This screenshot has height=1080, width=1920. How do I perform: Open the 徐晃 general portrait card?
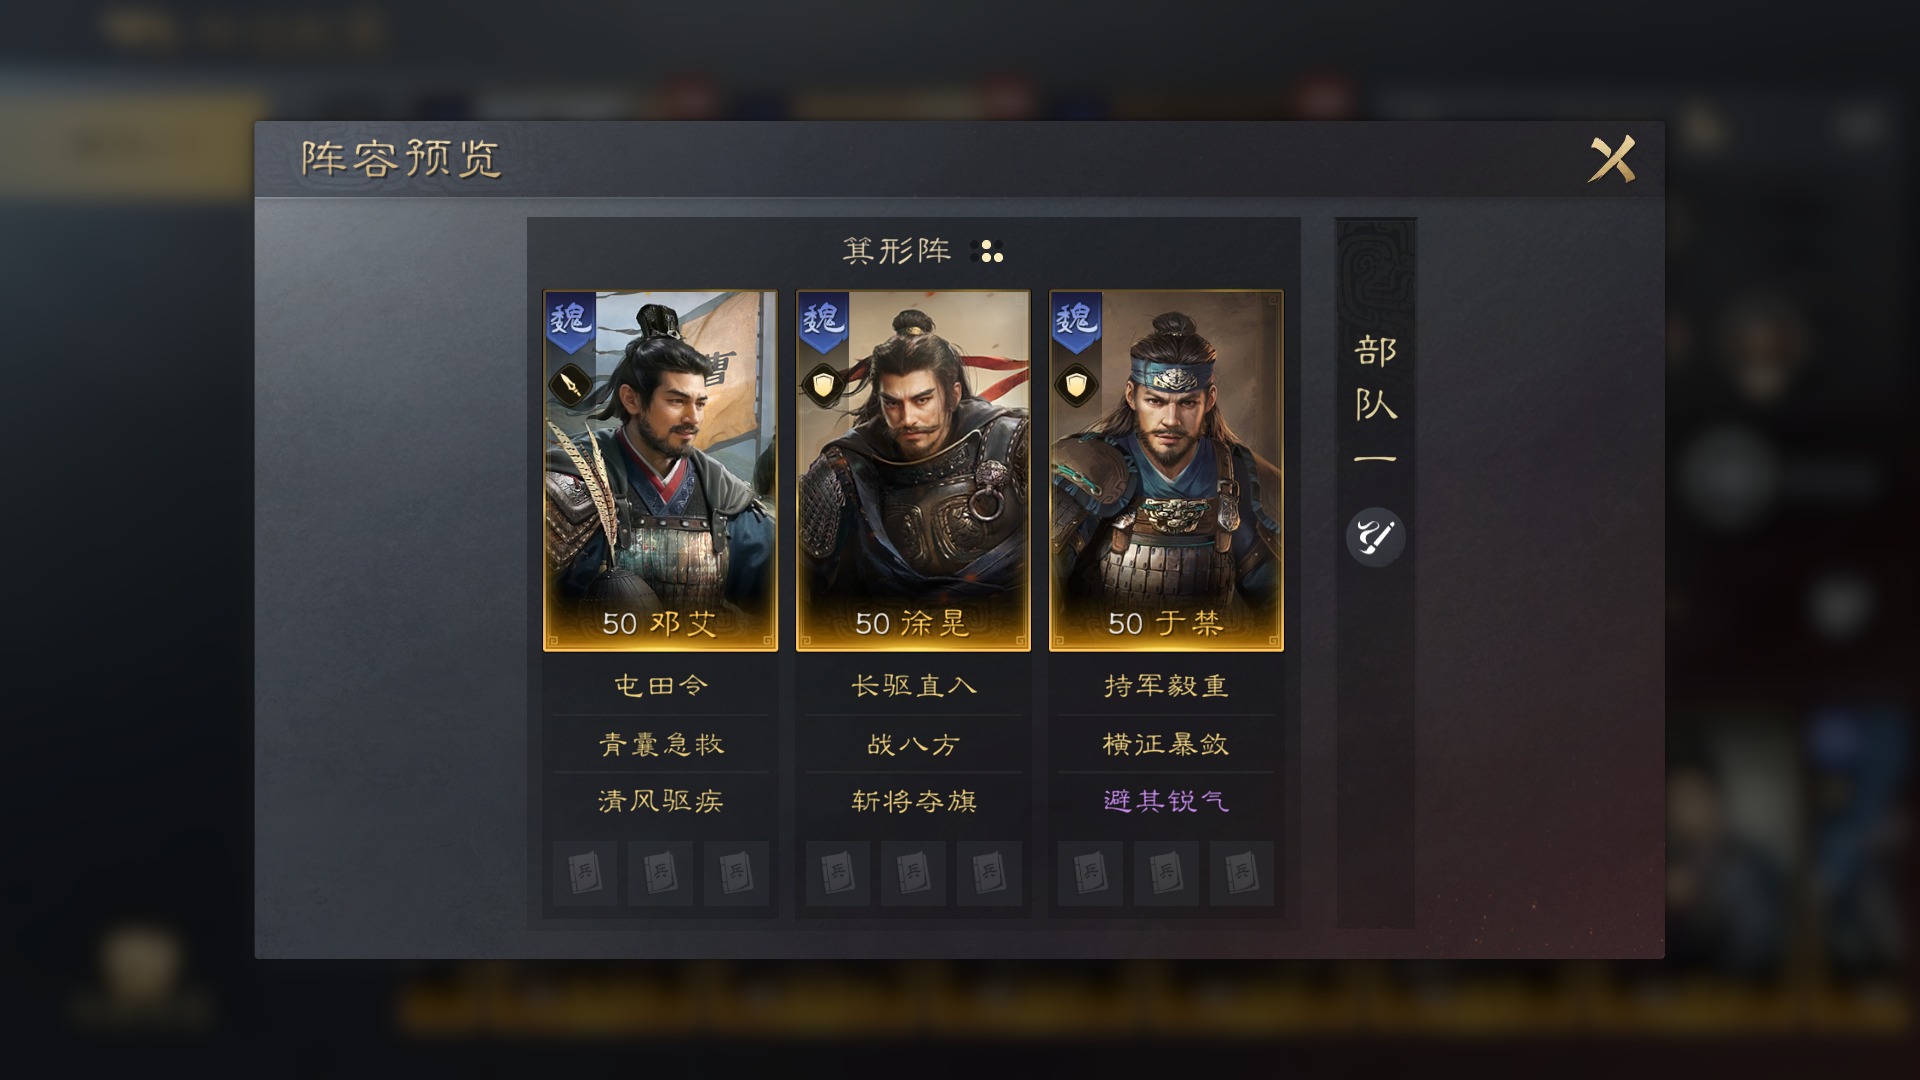tap(913, 470)
